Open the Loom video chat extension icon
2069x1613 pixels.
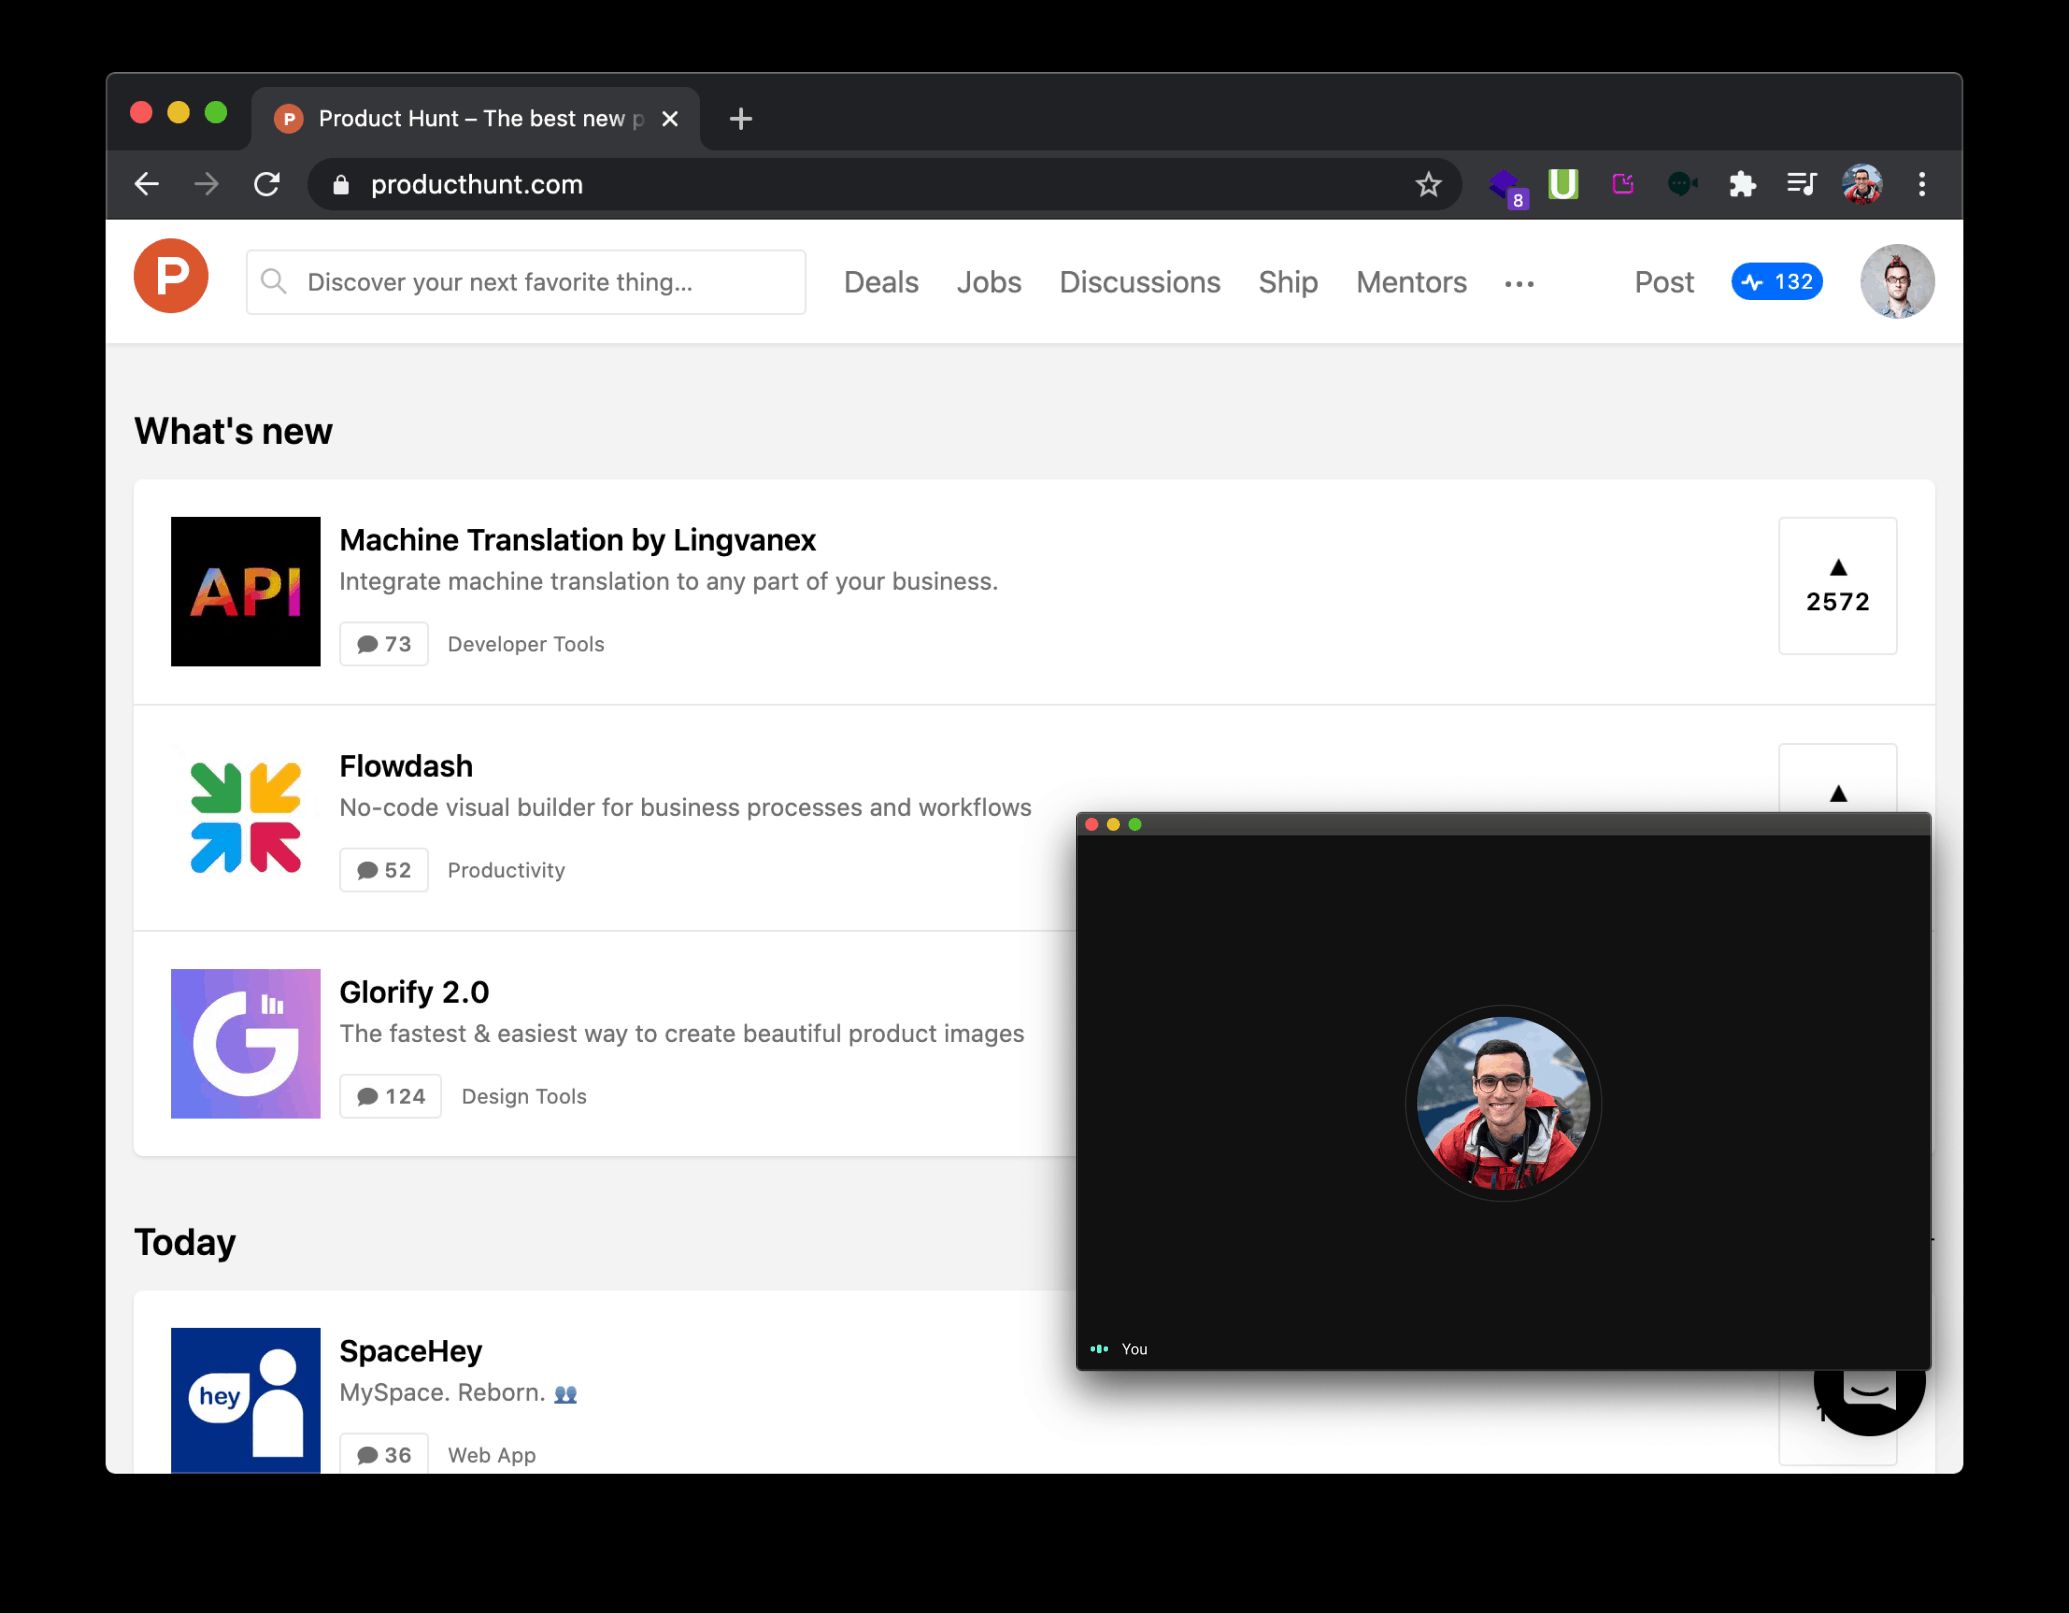click(1681, 183)
